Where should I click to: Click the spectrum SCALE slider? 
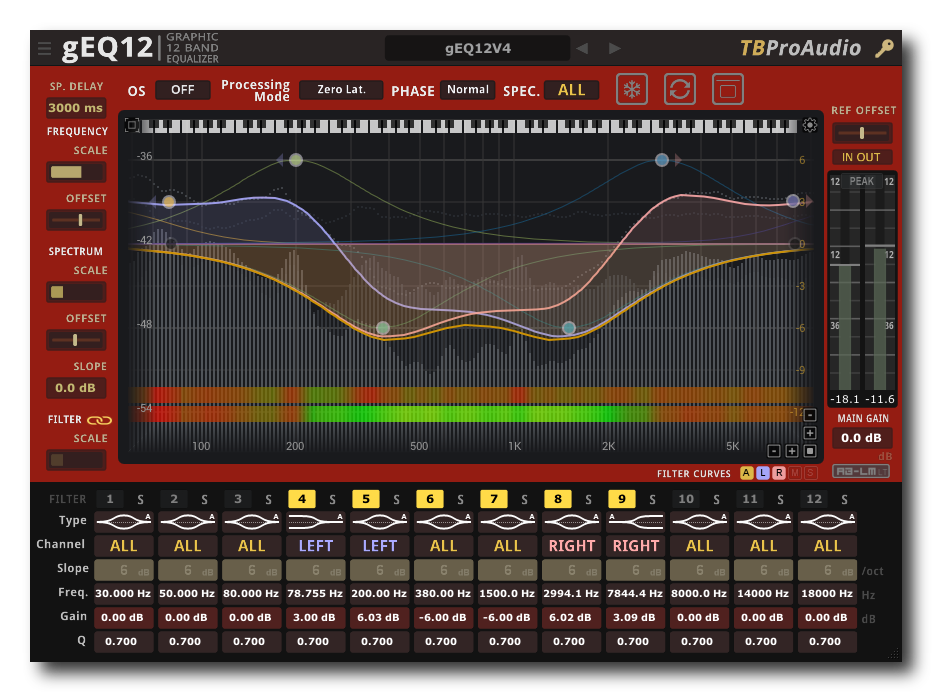click(x=76, y=292)
